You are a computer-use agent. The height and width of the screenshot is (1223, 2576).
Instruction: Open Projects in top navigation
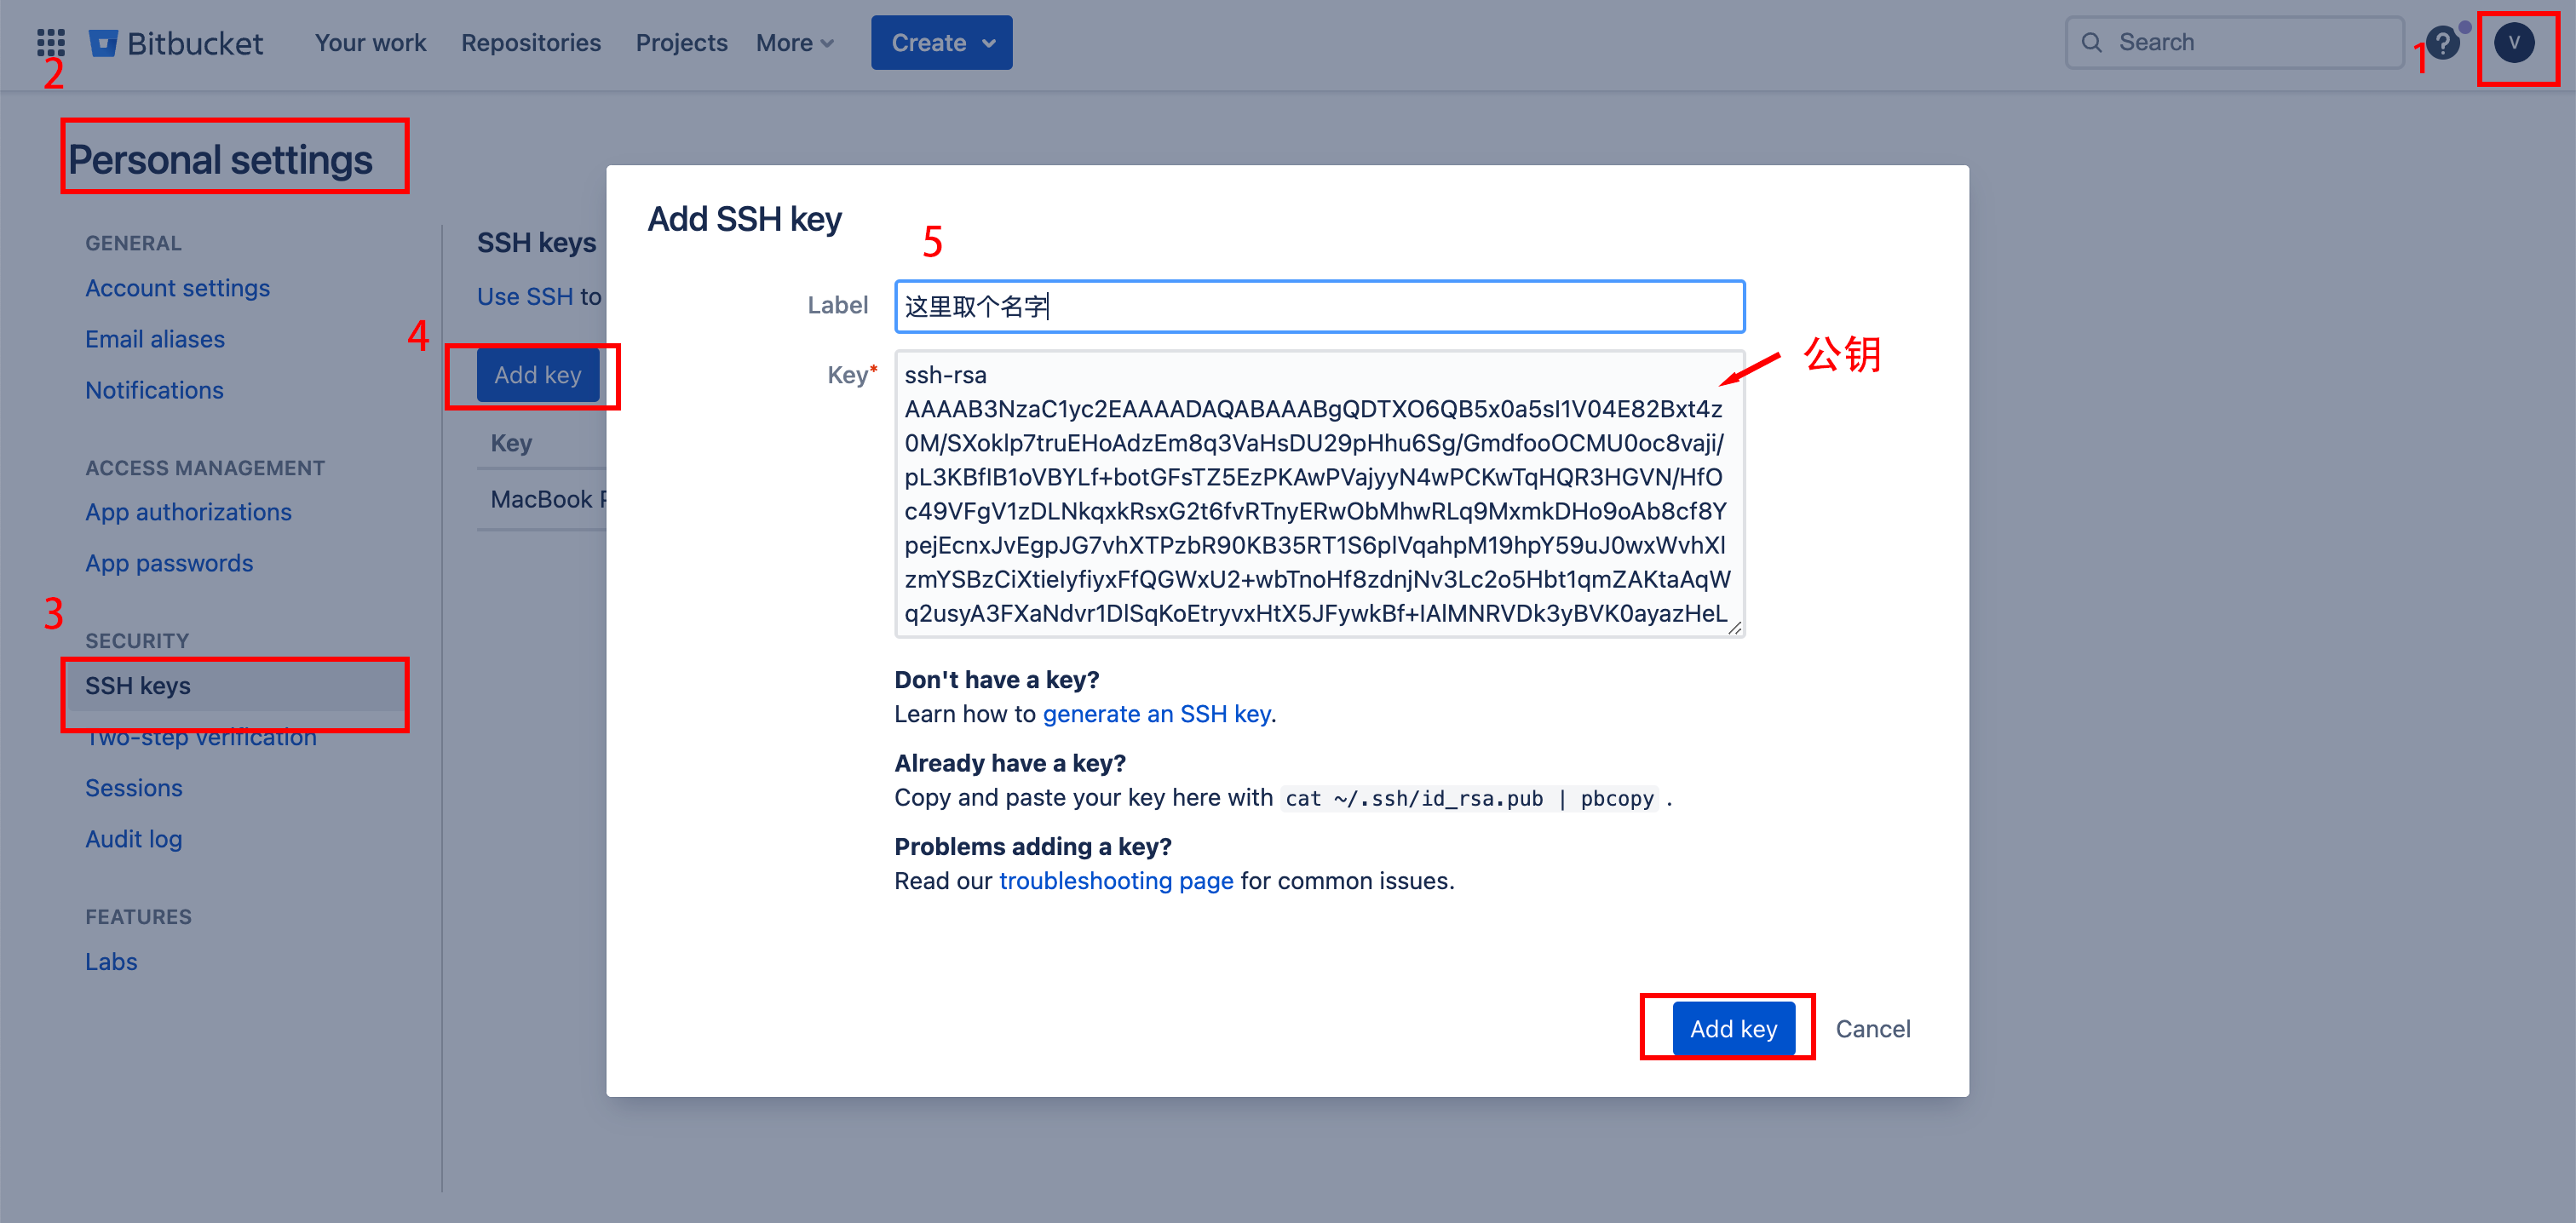click(681, 43)
